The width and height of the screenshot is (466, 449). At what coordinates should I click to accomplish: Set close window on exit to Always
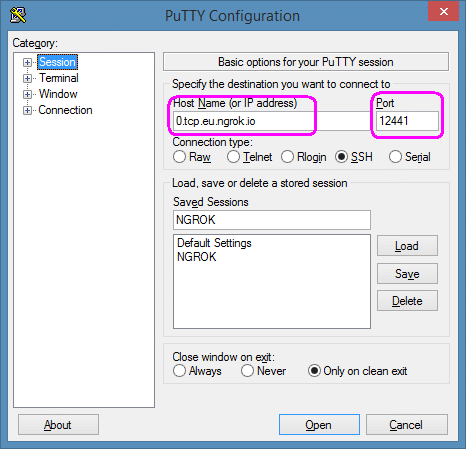[179, 371]
